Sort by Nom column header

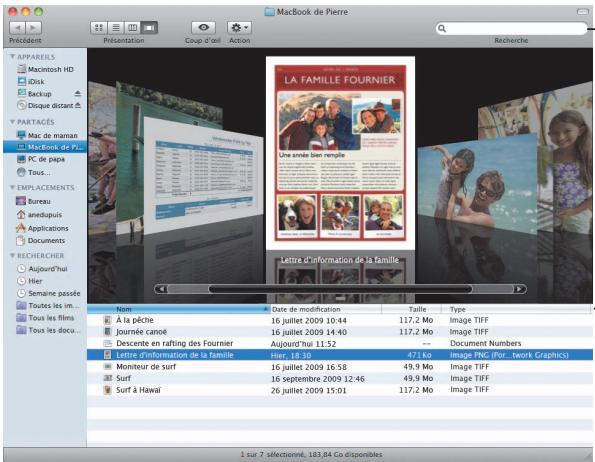pyautogui.click(x=178, y=309)
